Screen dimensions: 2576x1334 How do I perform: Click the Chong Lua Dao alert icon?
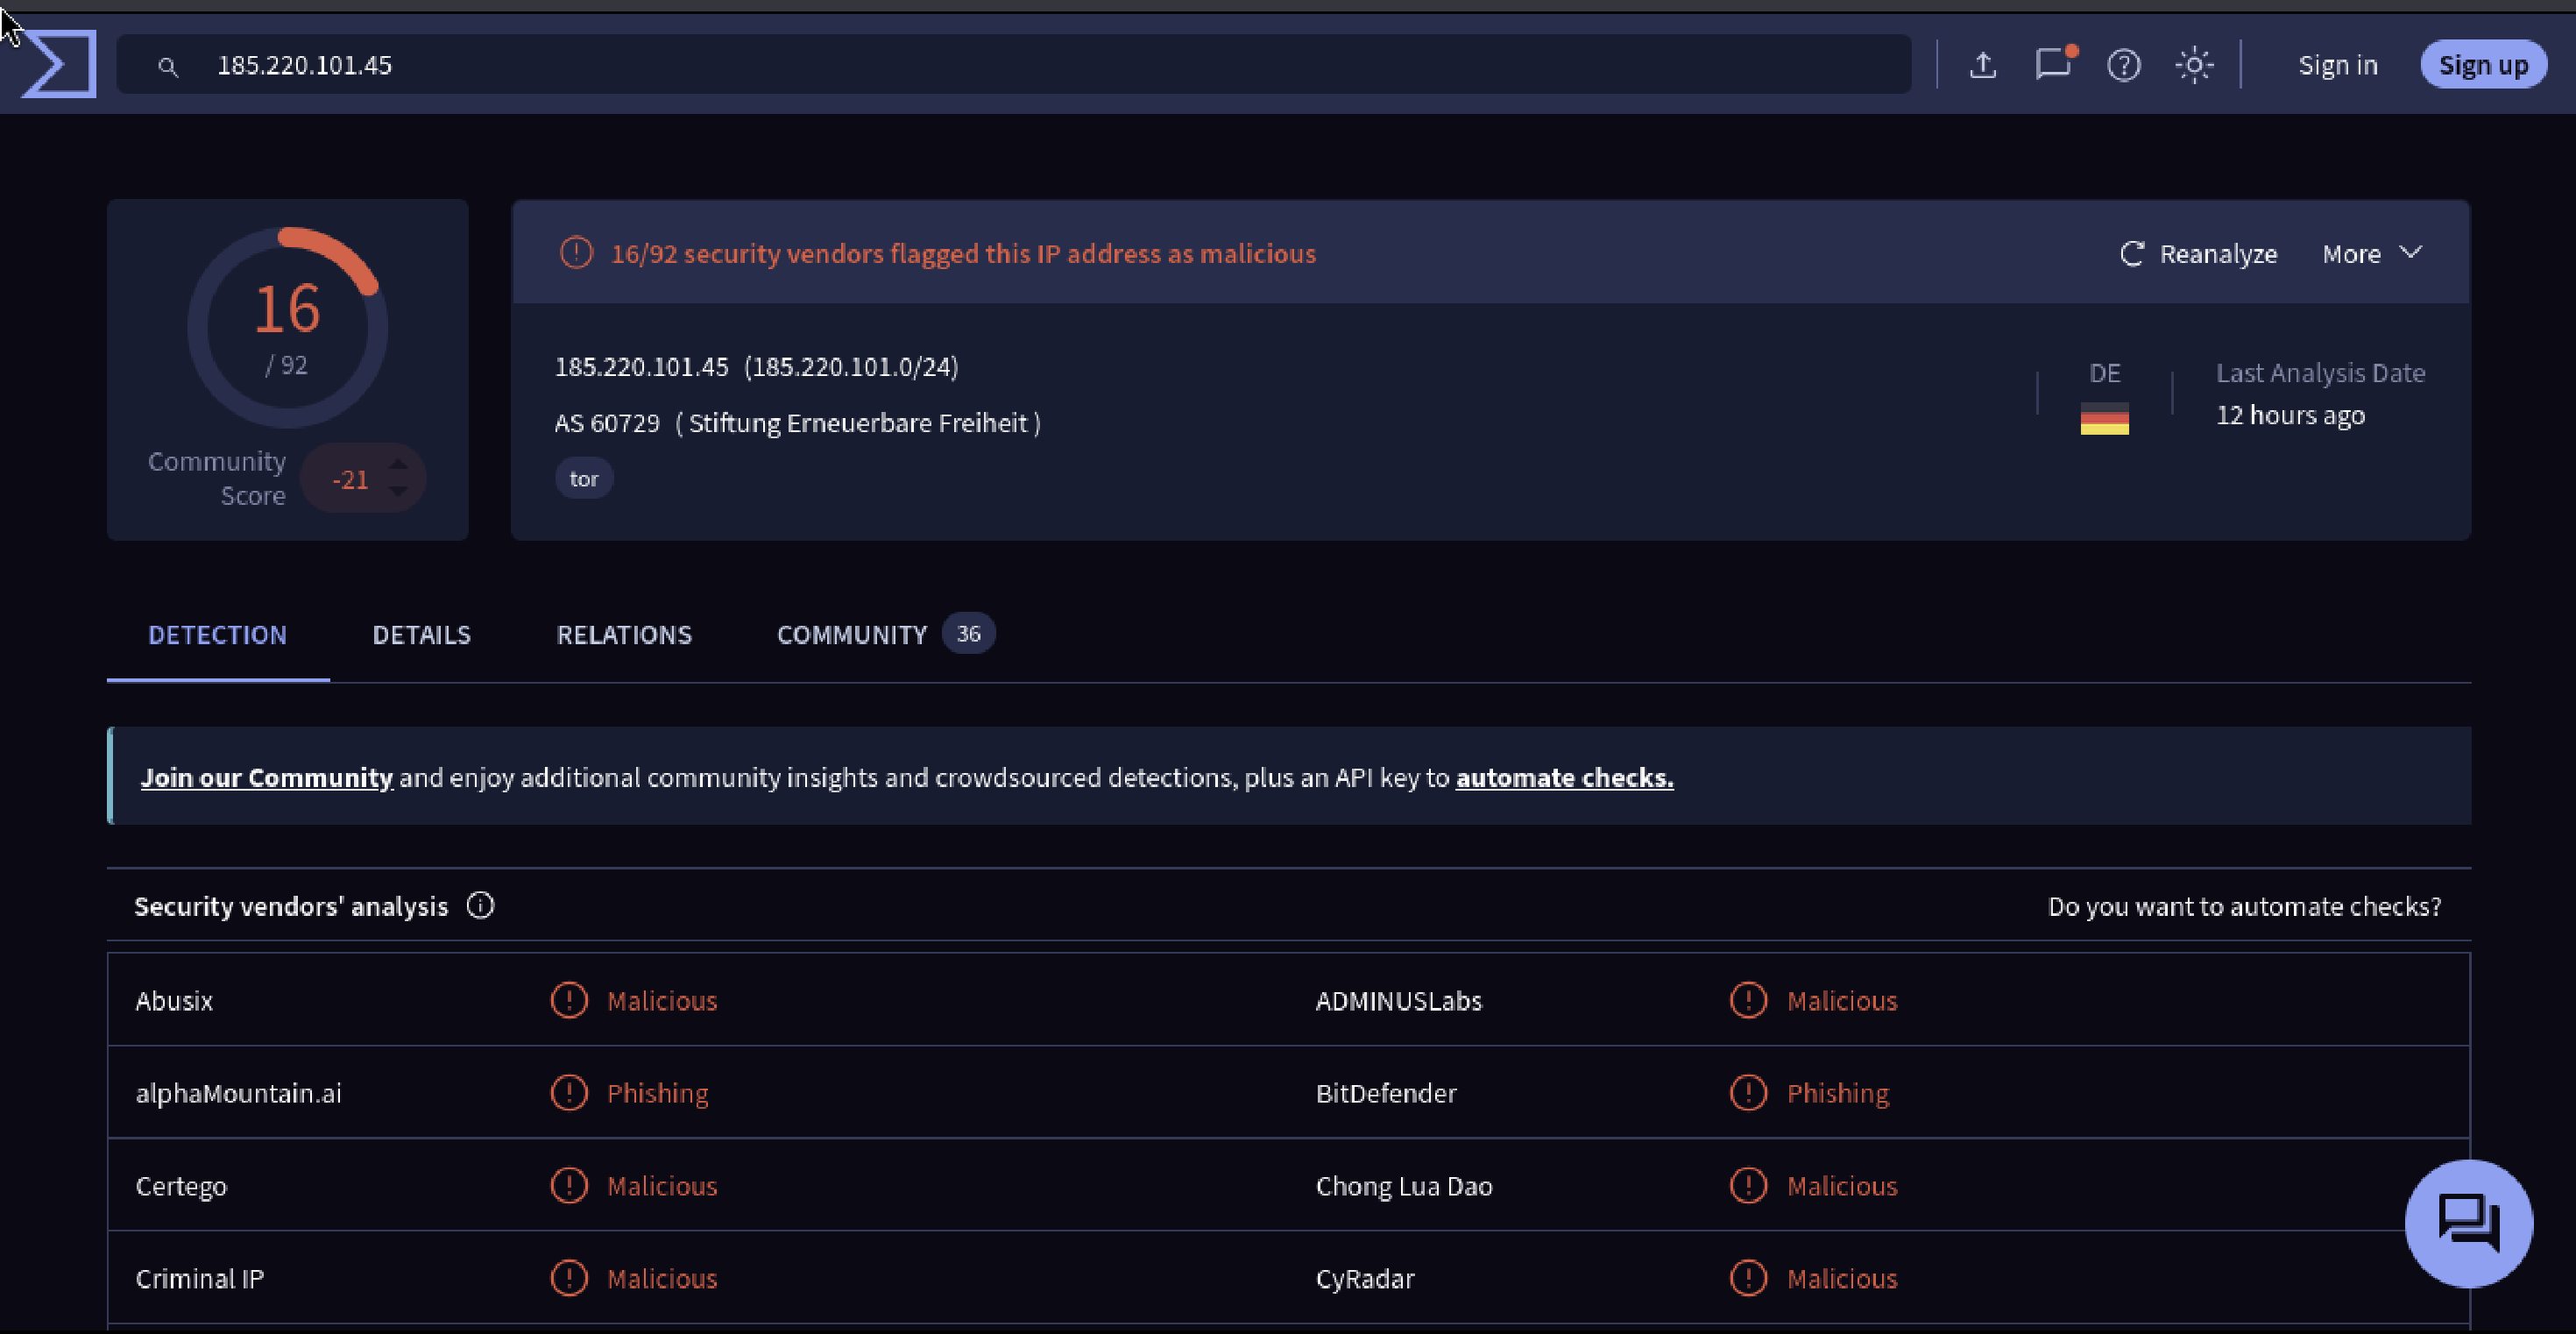tap(1749, 1186)
